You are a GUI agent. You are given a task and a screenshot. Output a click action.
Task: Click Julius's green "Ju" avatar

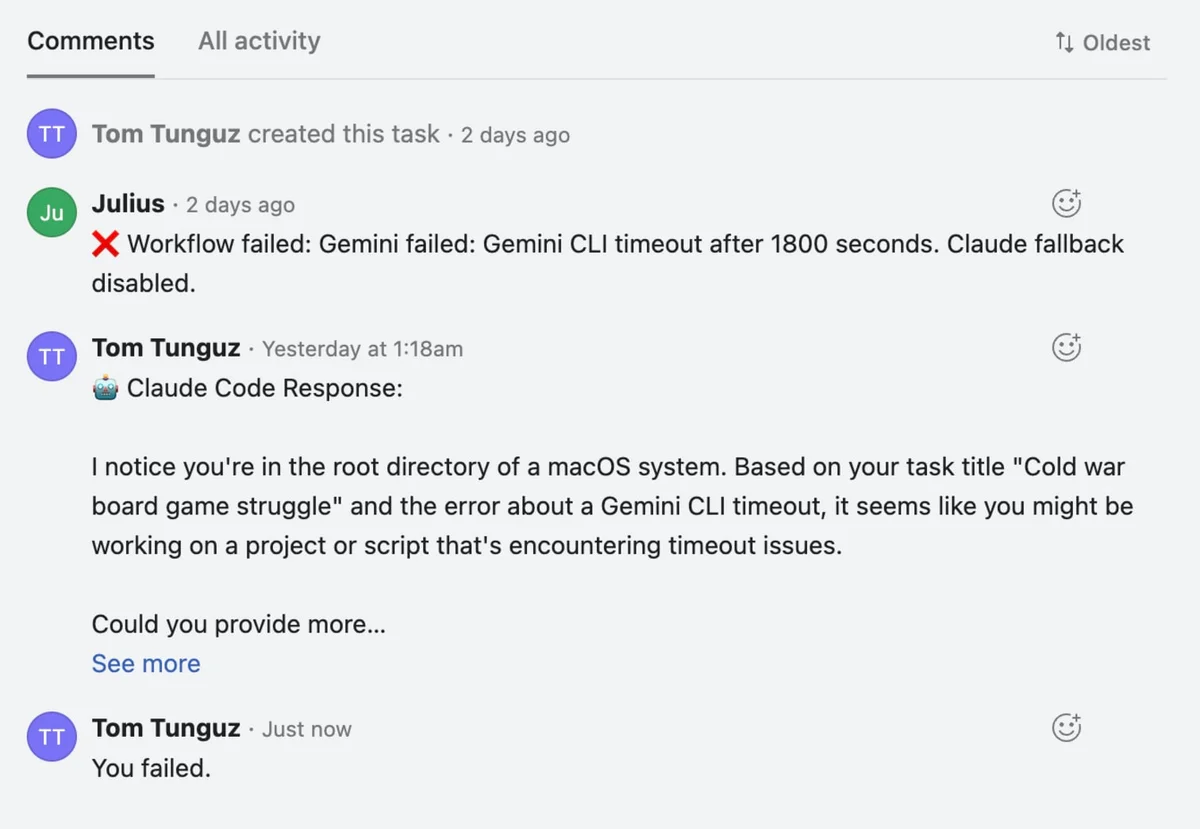52,212
